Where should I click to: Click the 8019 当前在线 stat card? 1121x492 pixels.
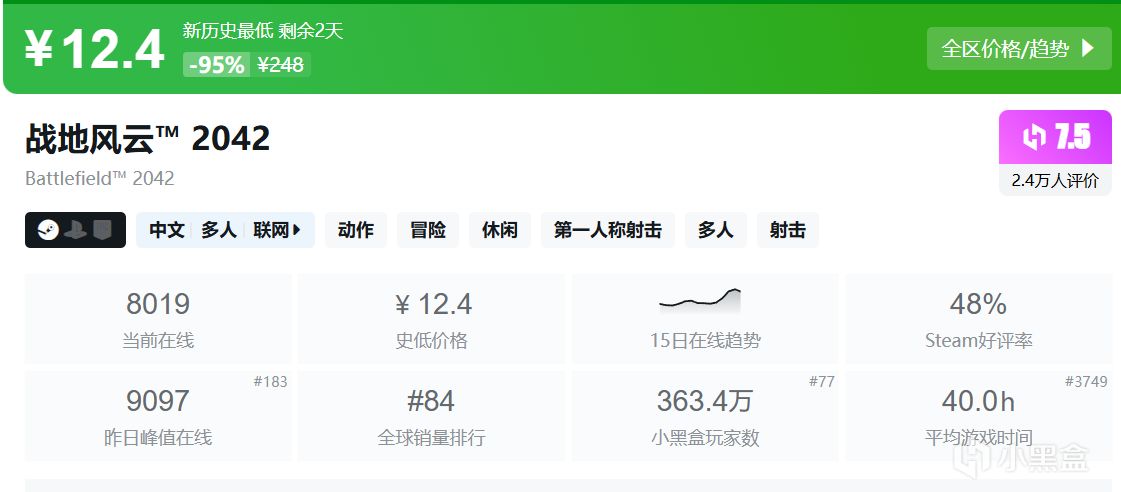click(x=158, y=319)
